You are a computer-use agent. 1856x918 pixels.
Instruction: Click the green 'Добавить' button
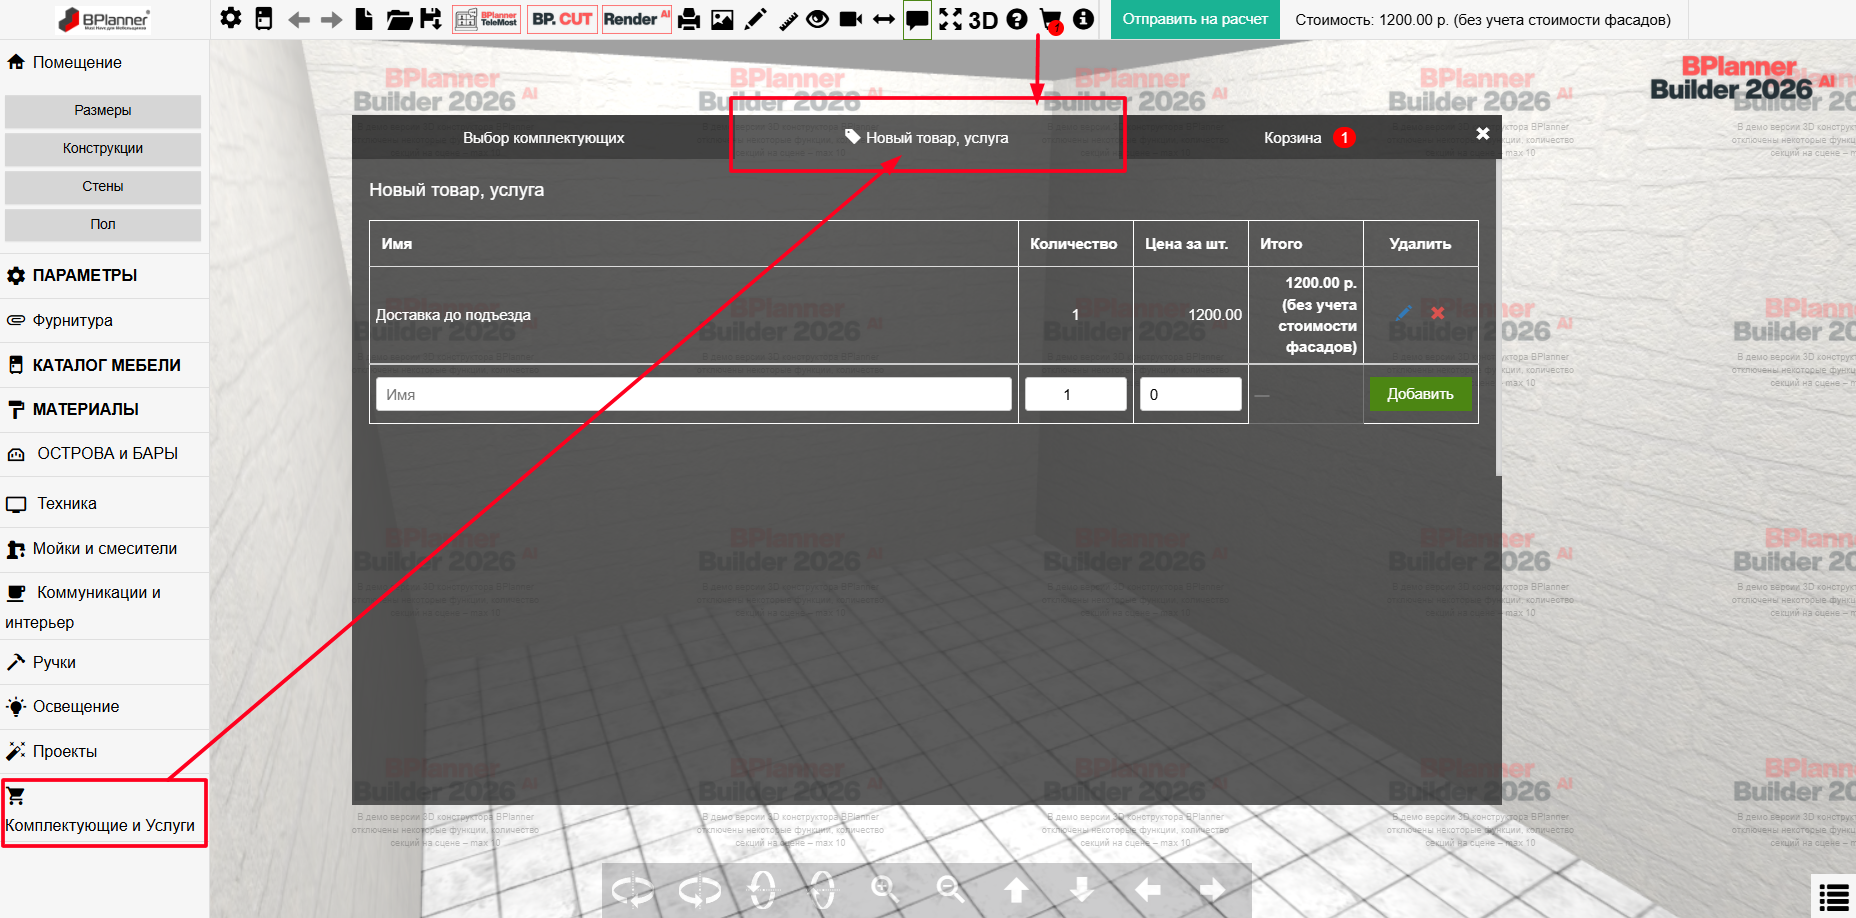tap(1420, 394)
